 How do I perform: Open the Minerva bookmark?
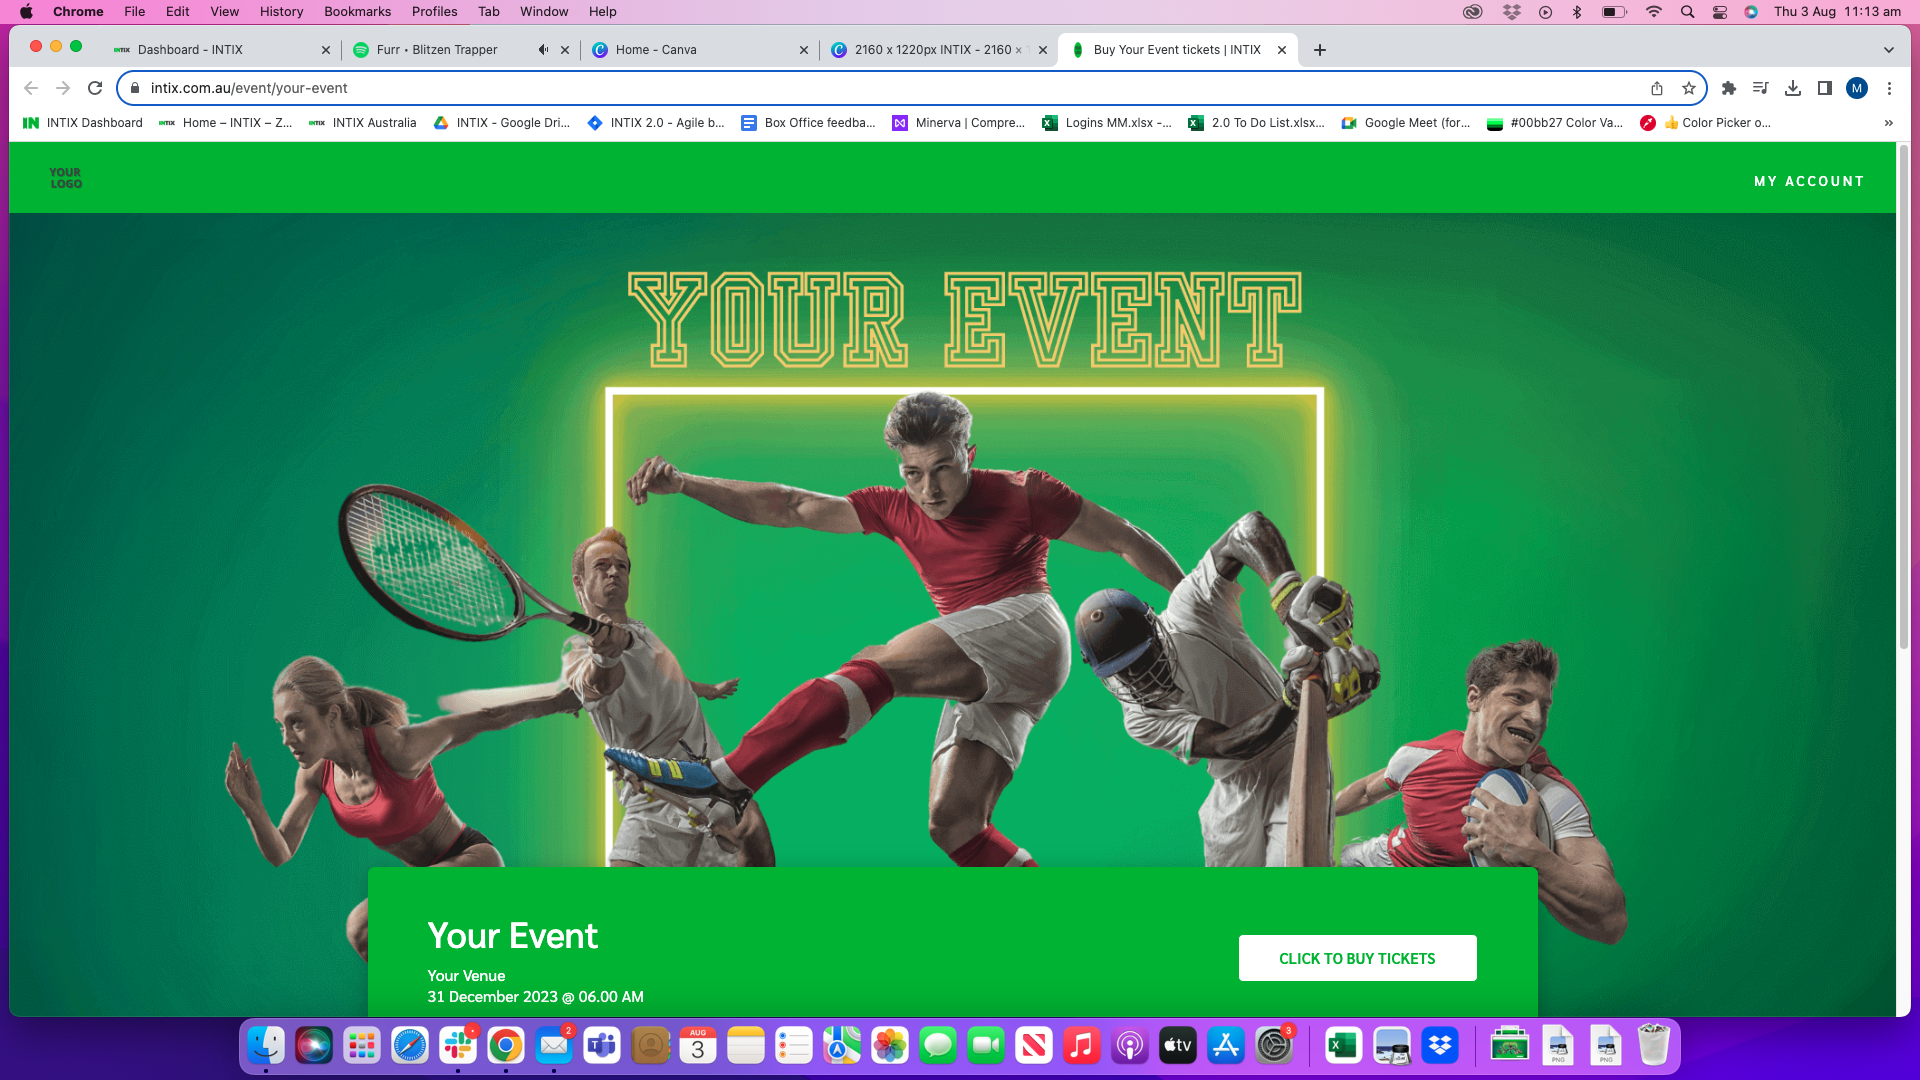pos(959,123)
